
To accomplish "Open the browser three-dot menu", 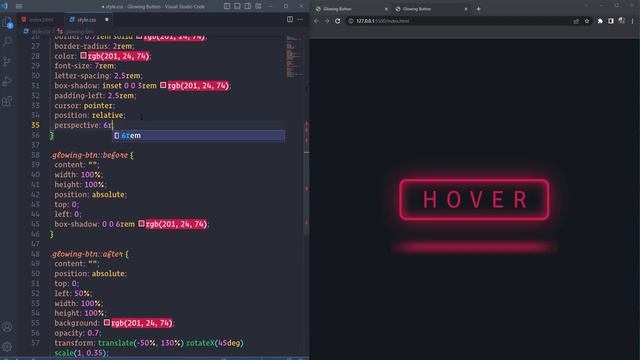I will (632, 21).
